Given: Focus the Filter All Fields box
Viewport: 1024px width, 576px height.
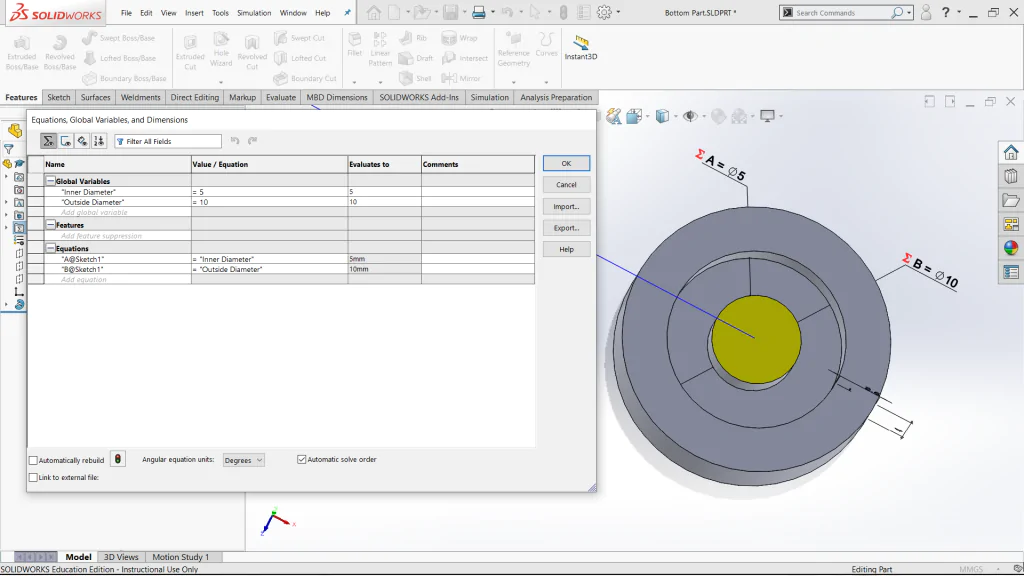Looking at the screenshot, I should point(168,141).
